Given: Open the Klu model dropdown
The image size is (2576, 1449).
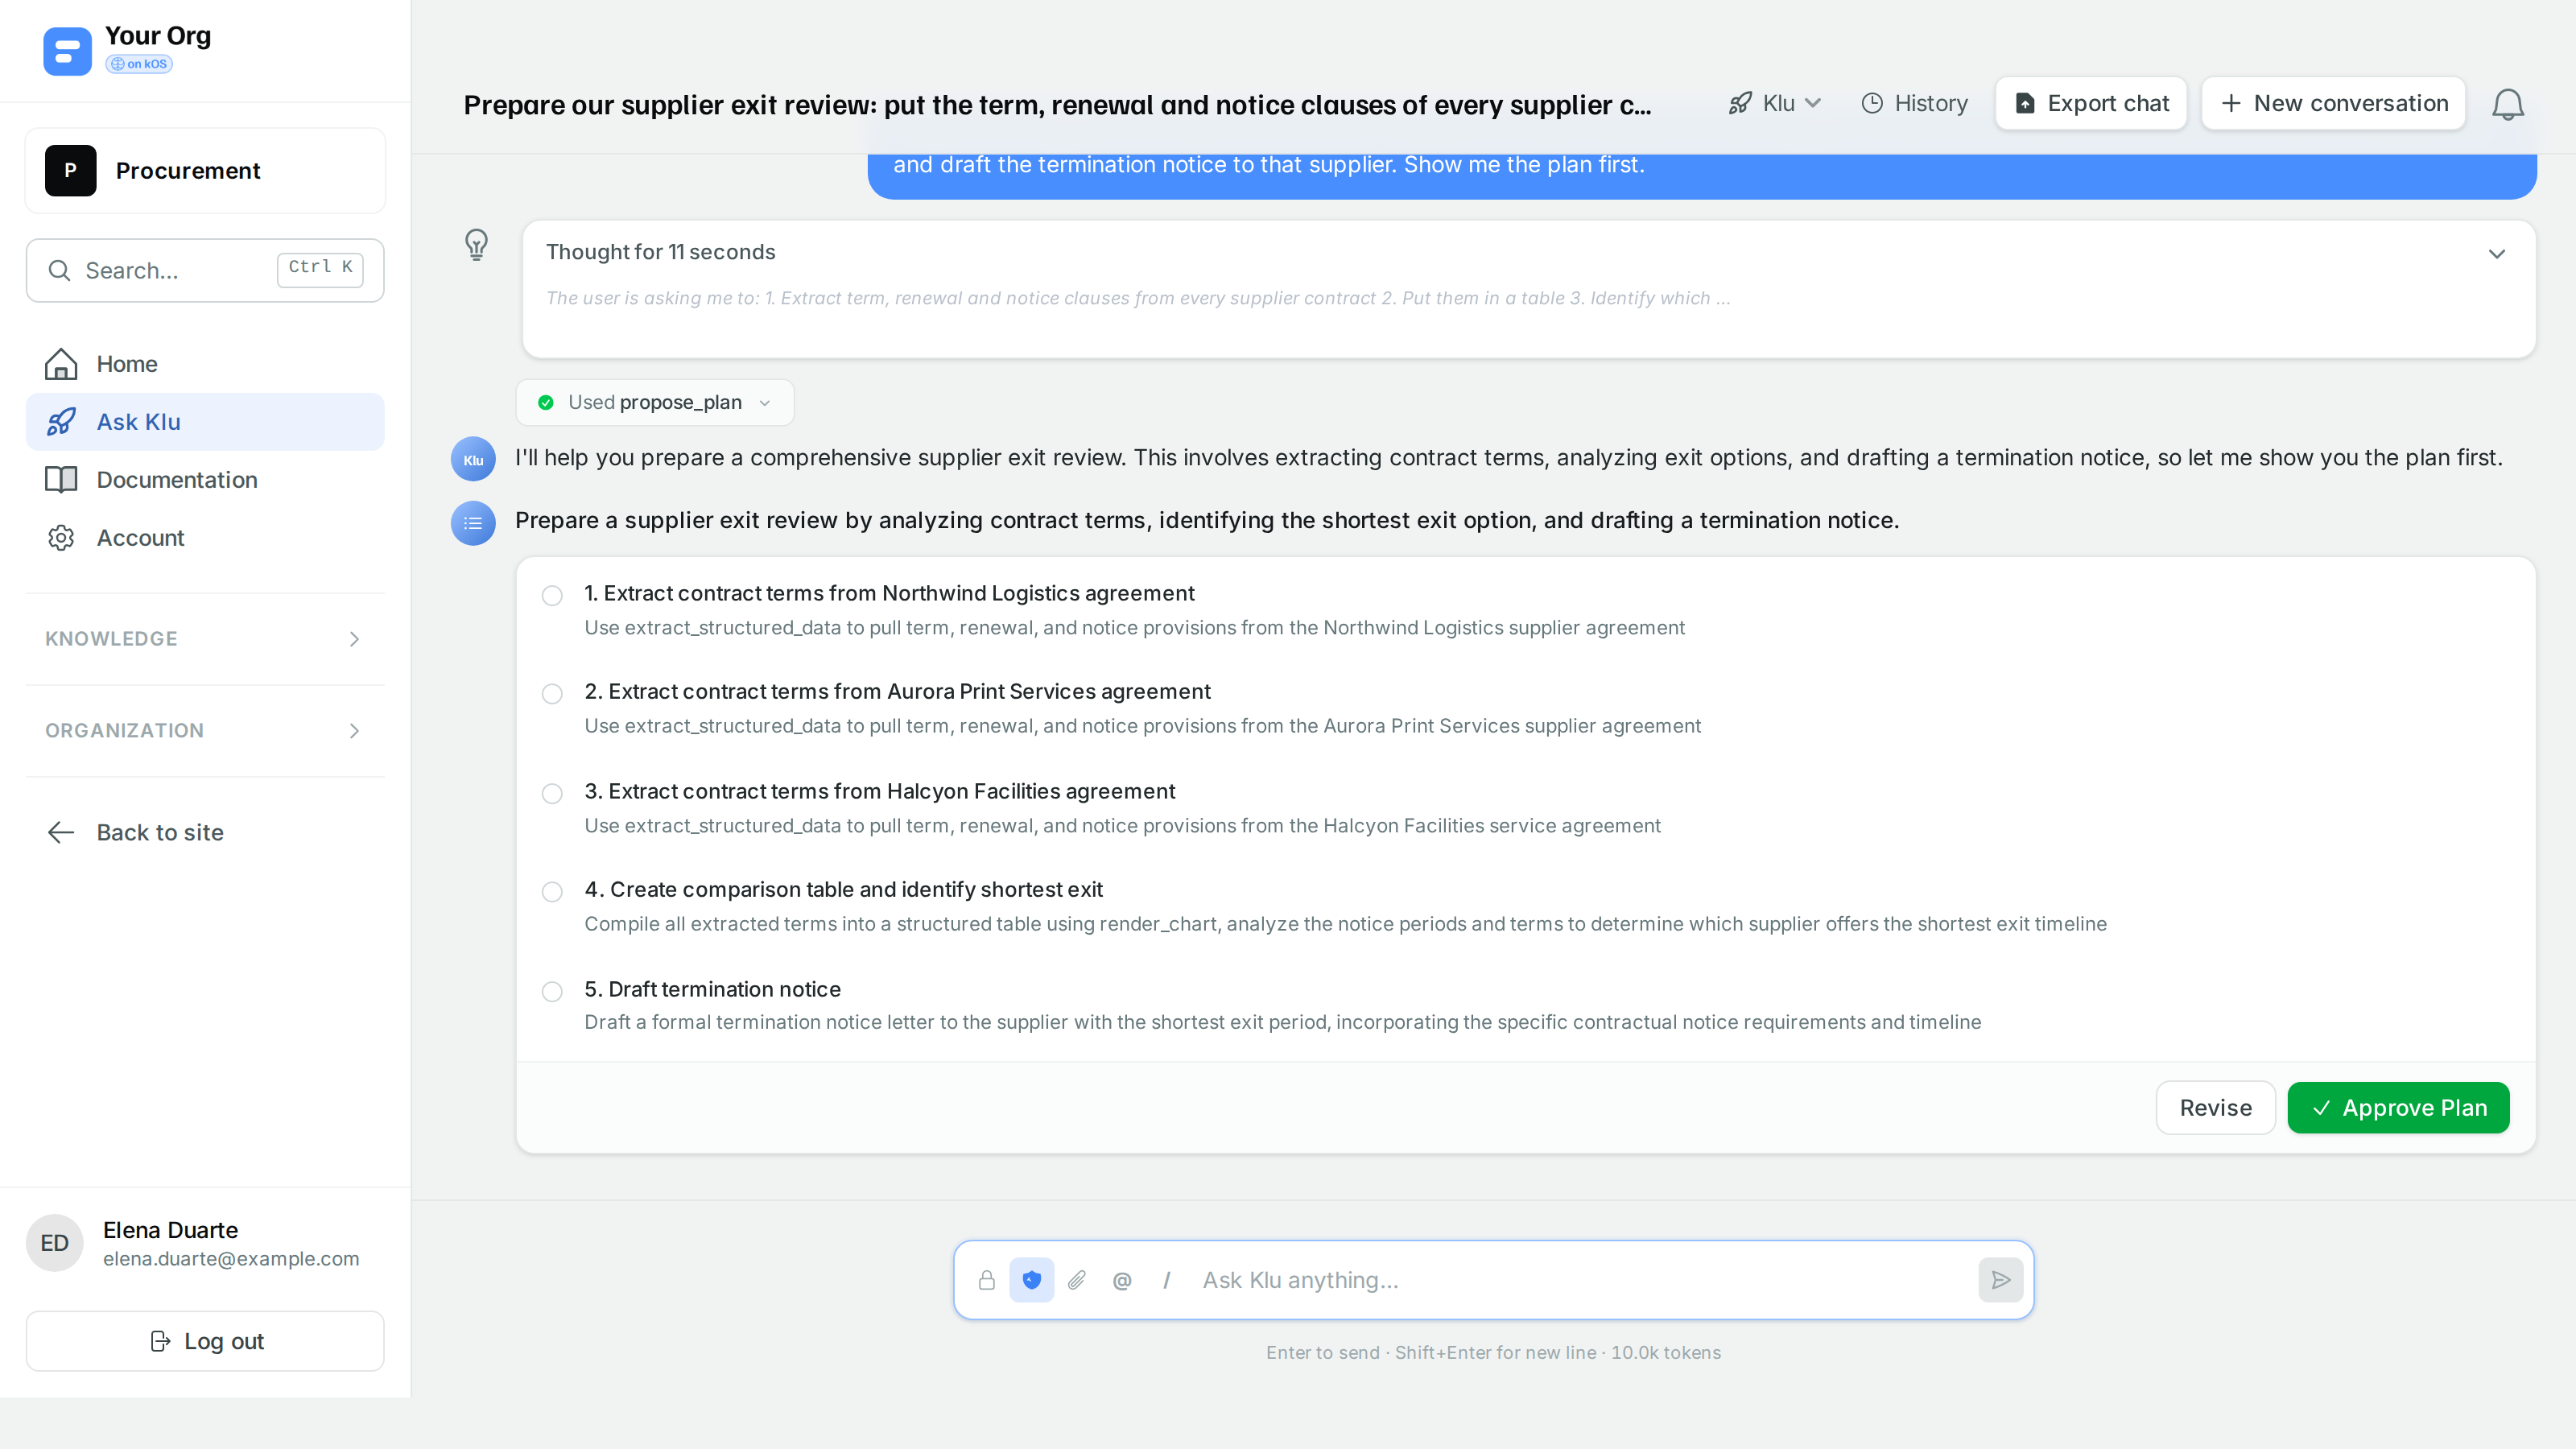Looking at the screenshot, I should click(x=1775, y=103).
